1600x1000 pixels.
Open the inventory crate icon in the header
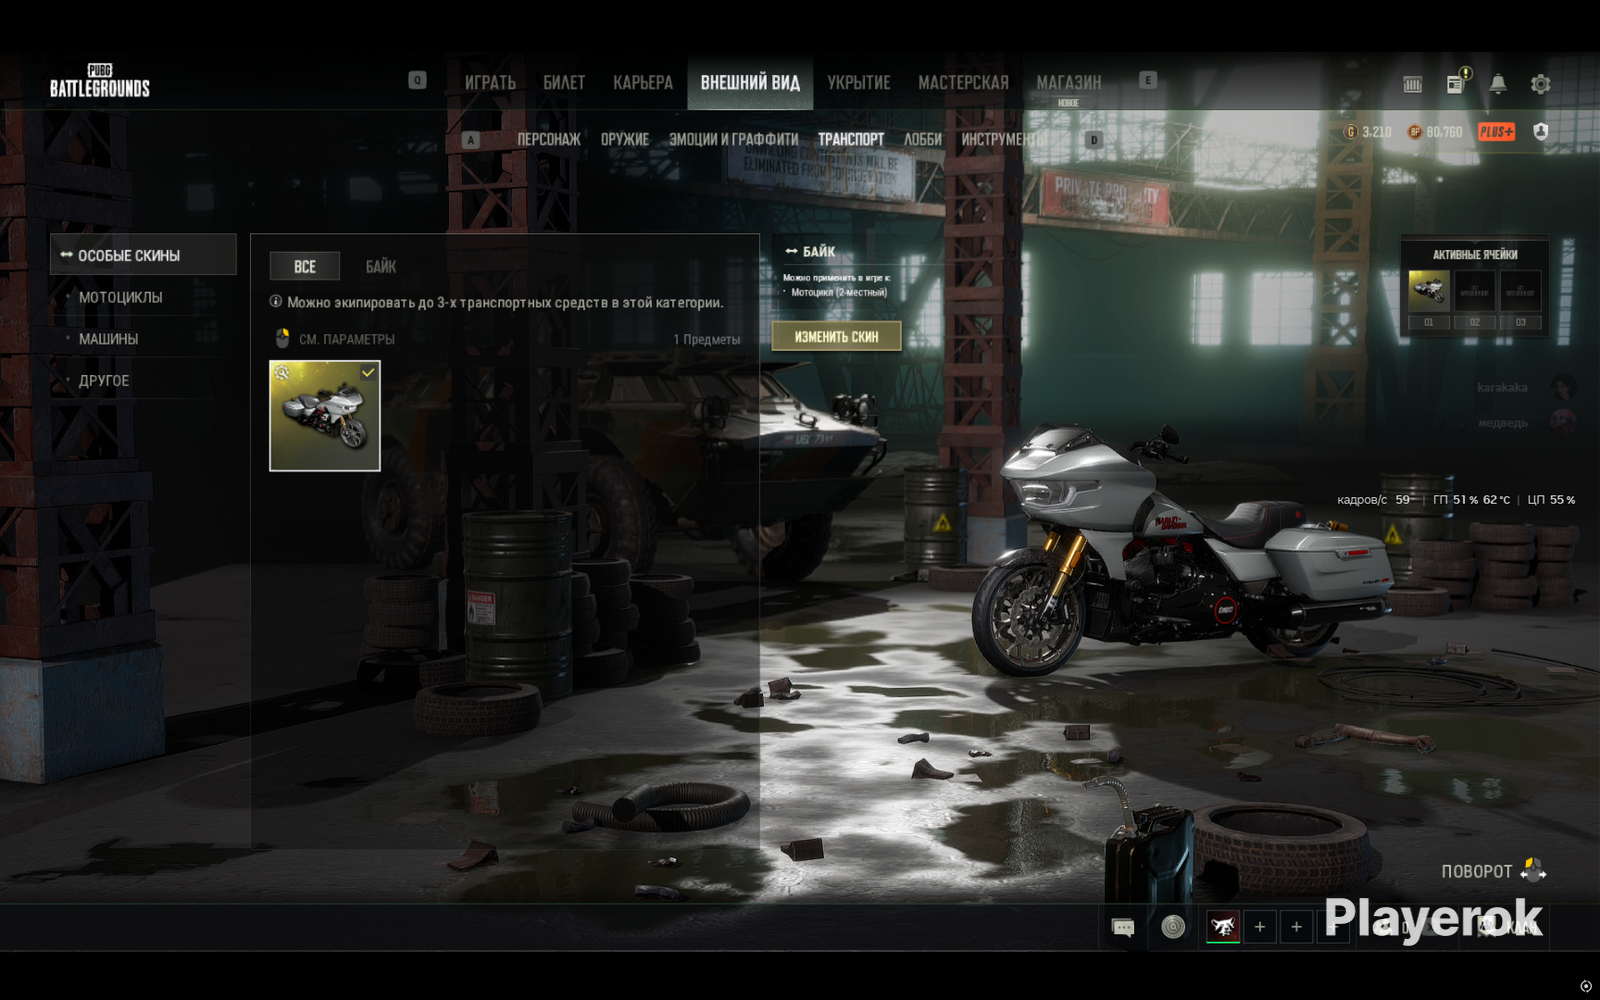tap(1412, 85)
